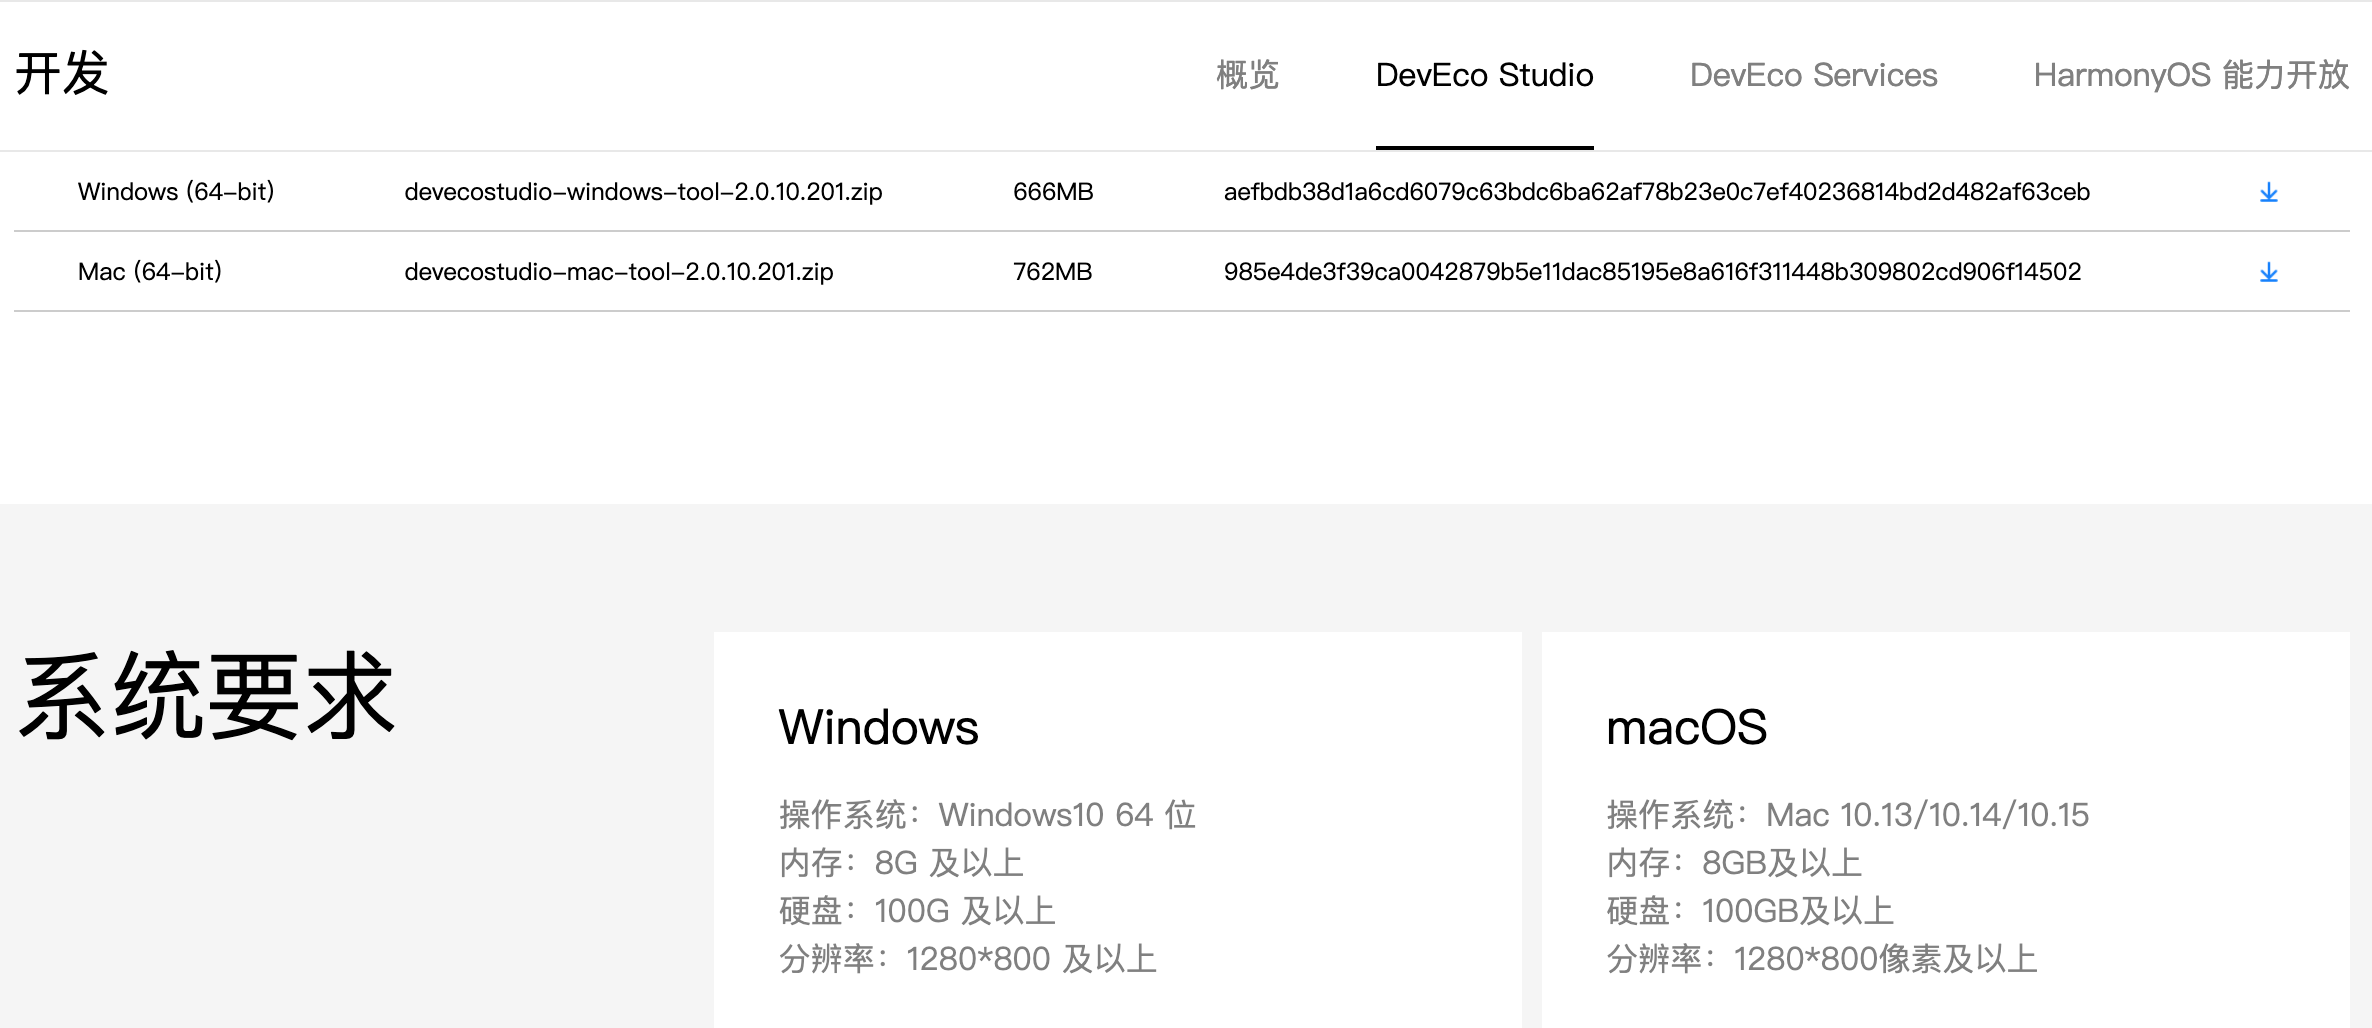Select the DevEco Studio tab

coord(1484,75)
